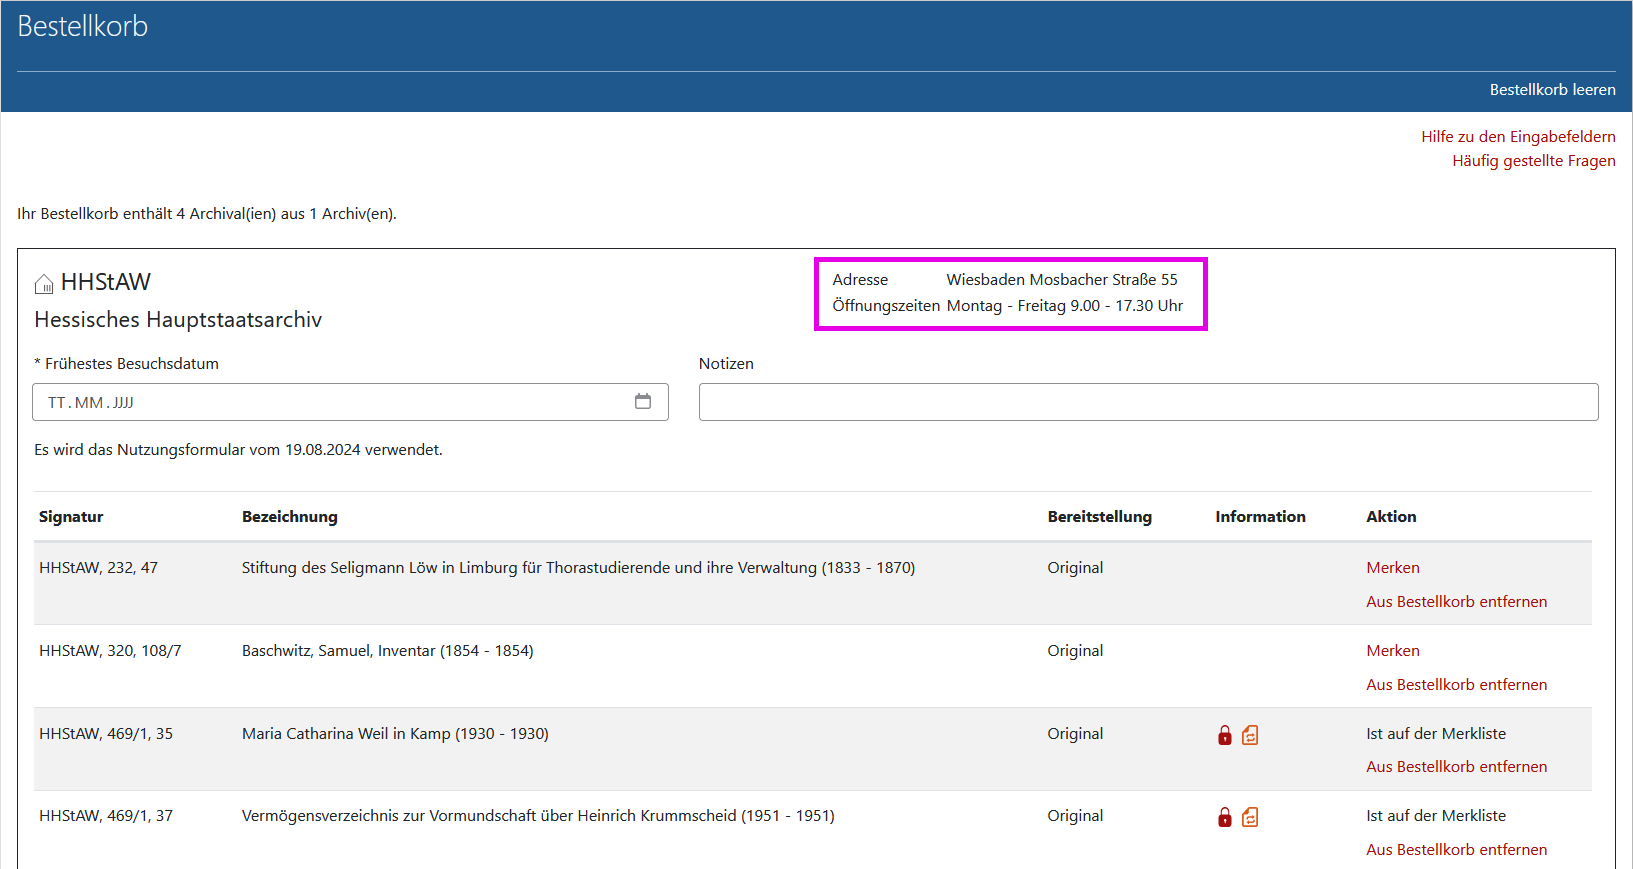
Task: Open Häufig gestellte Fragen link
Action: pyautogui.click(x=1533, y=161)
